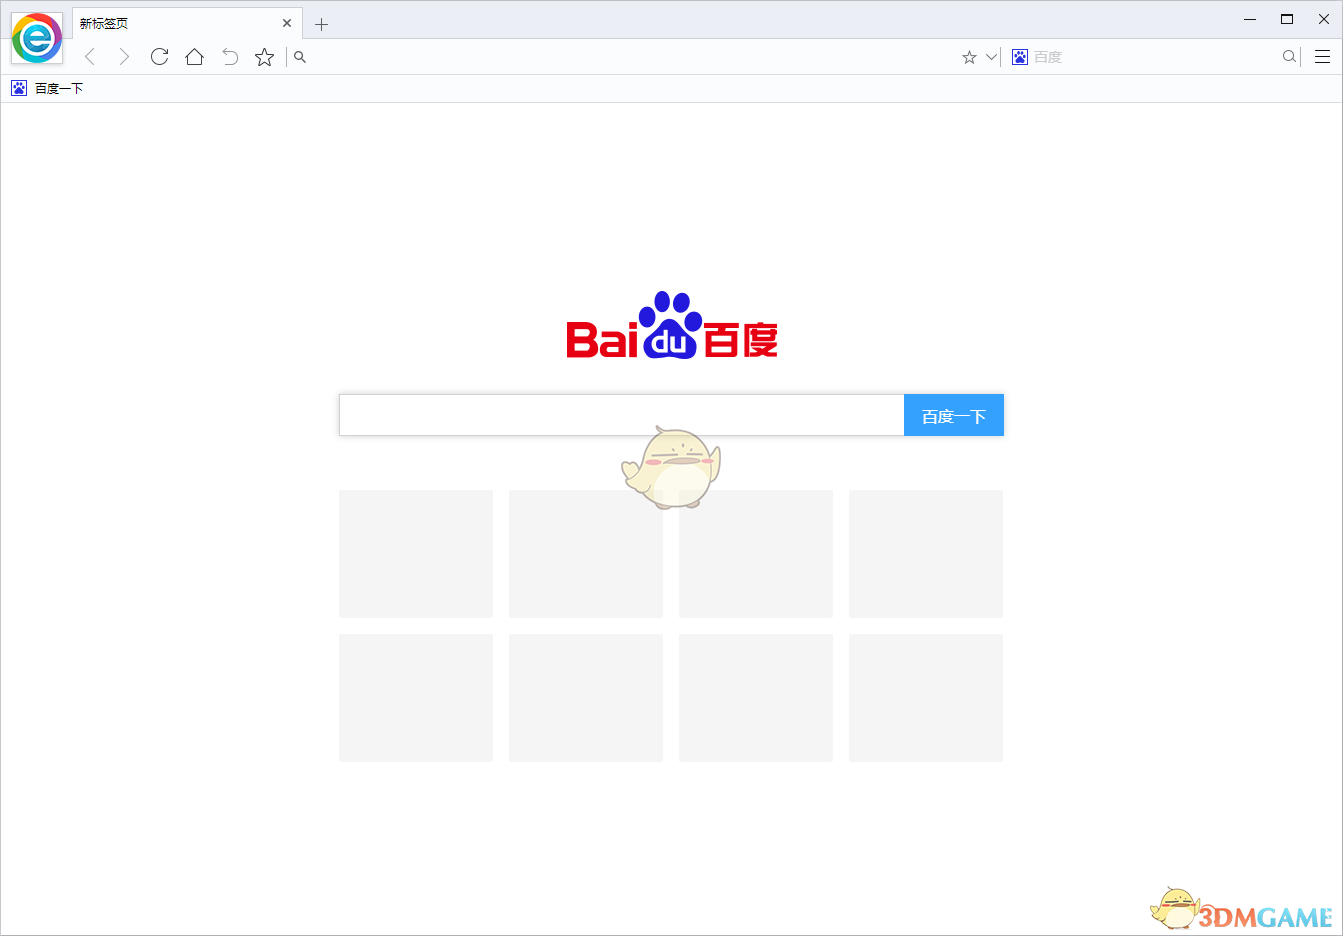Open the browser hamburger main menu
This screenshot has width=1343, height=936.
click(1322, 57)
